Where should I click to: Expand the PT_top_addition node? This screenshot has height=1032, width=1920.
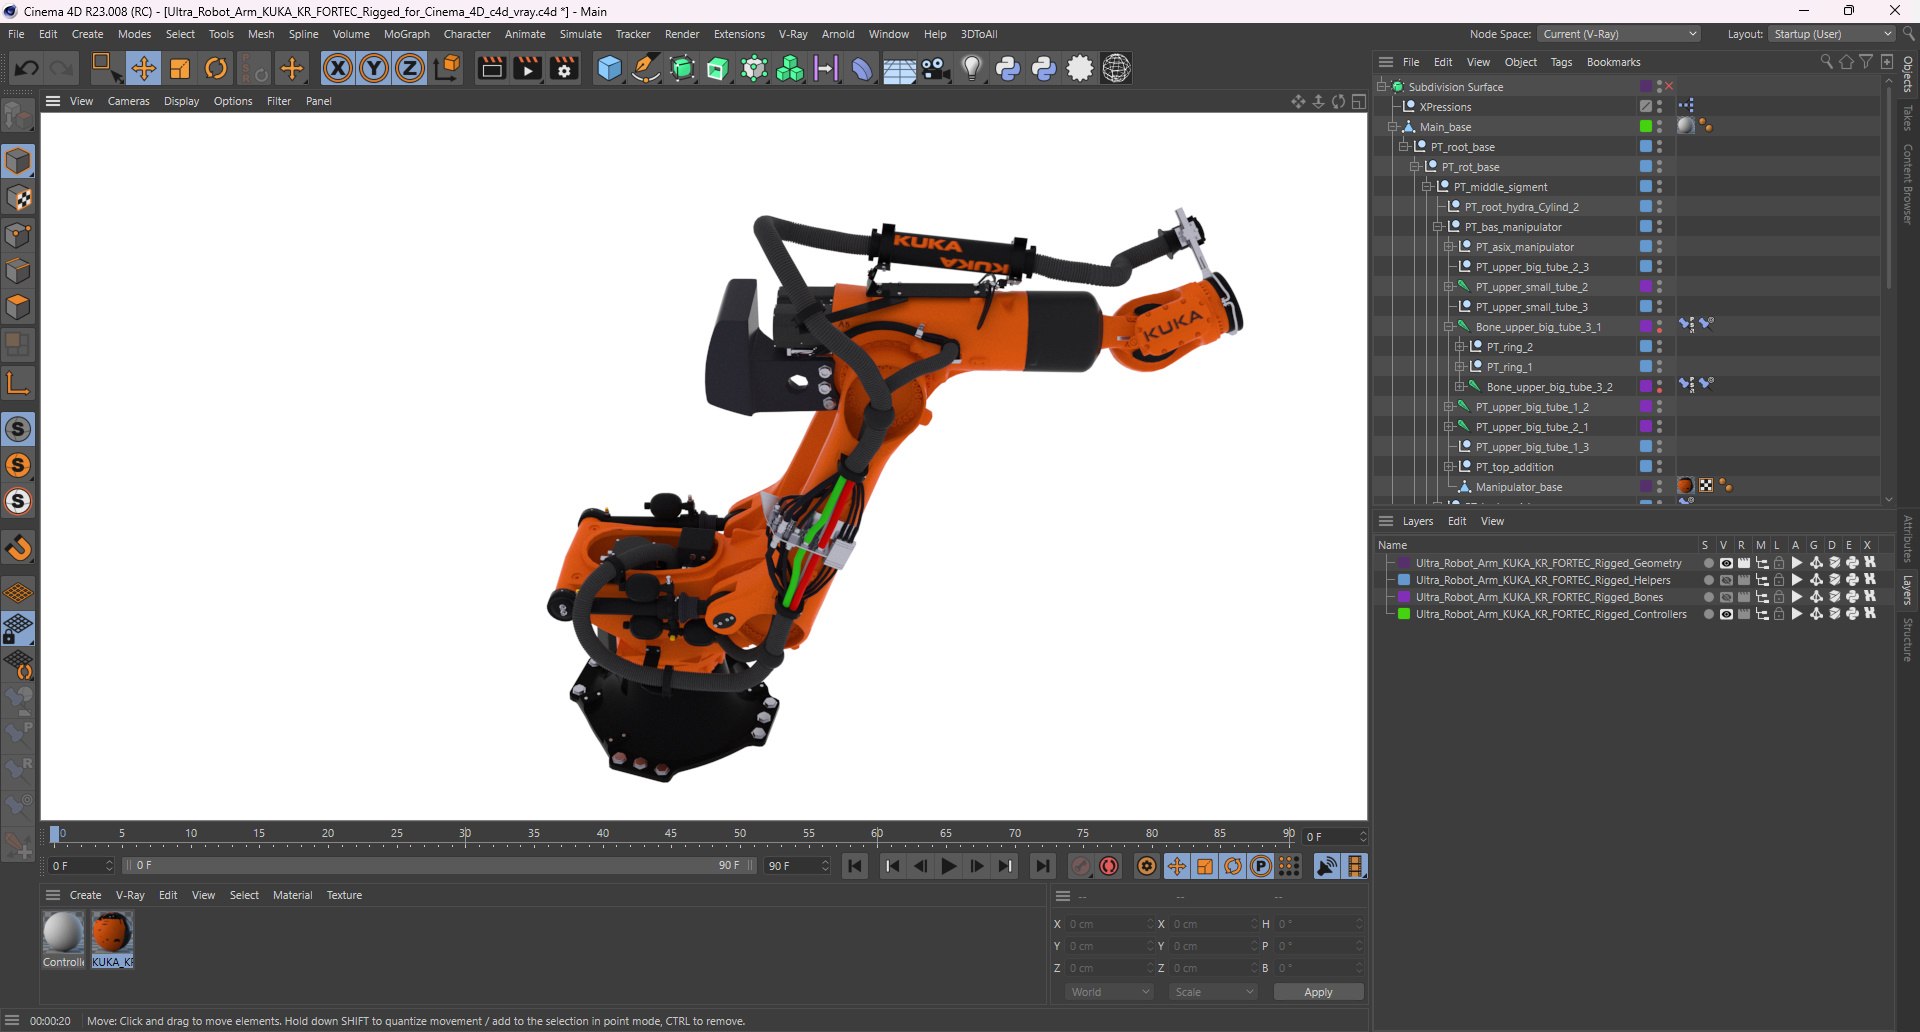pyautogui.click(x=1449, y=467)
